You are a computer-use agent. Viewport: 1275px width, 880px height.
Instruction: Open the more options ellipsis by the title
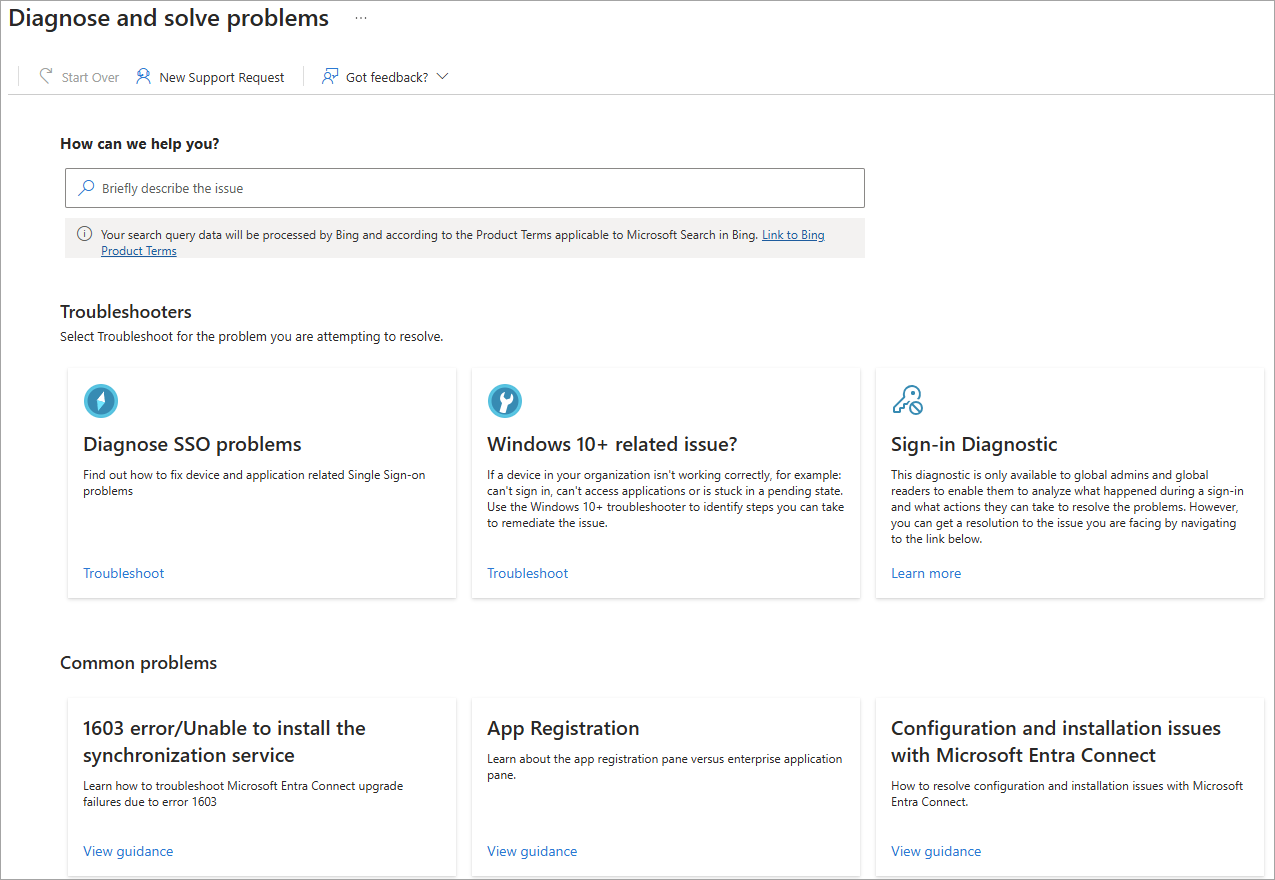(361, 18)
